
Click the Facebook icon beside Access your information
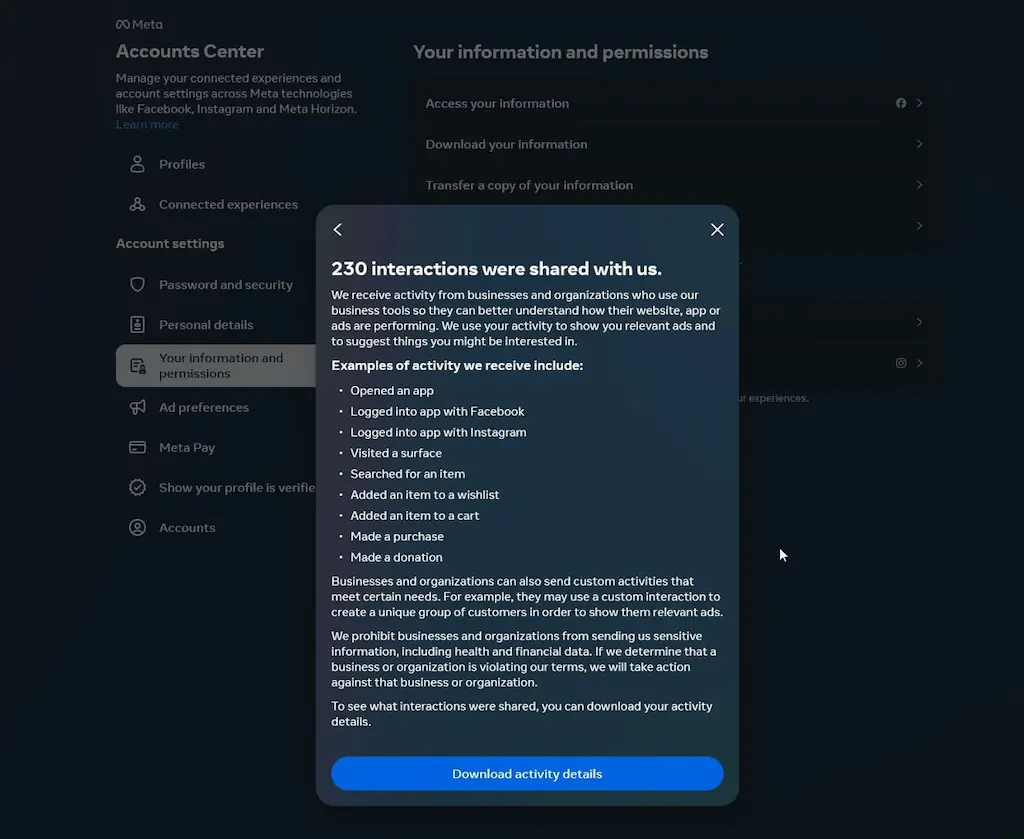pyautogui.click(x=901, y=103)
